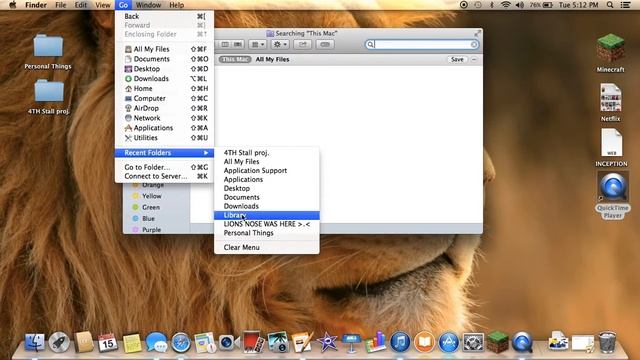Click the Edit Tags toolbar button
Image resolution: width=640 pixels, height=360 pixels.
point(325,44)
